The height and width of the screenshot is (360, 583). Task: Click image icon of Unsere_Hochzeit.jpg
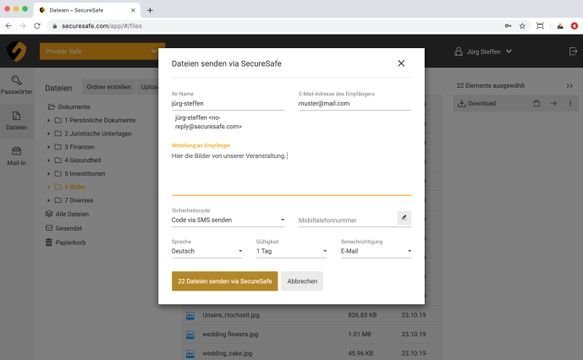(x=190, y=316)
